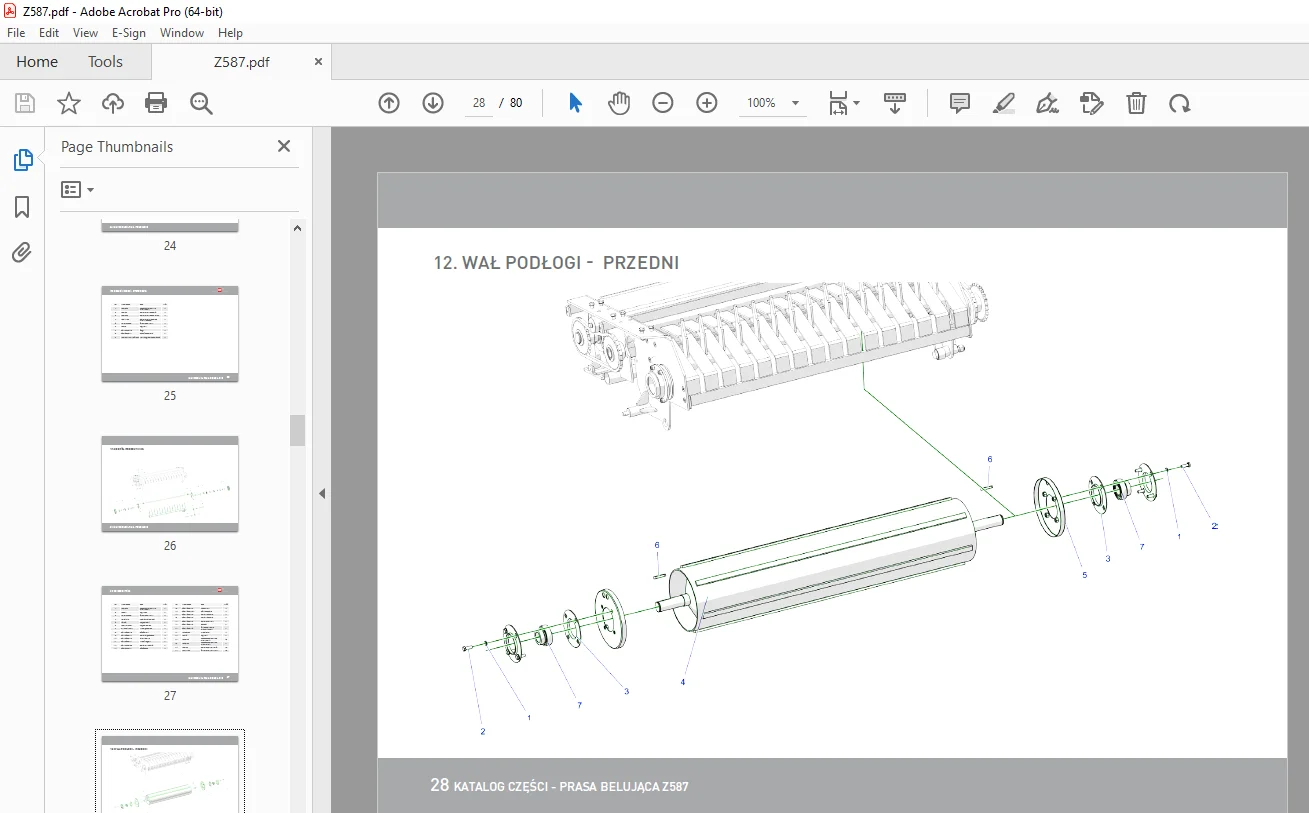This screenshot has width=1309, height=813.
Task: Click the thumbnail panel scrollbar handle
Action: click(297, 430)
